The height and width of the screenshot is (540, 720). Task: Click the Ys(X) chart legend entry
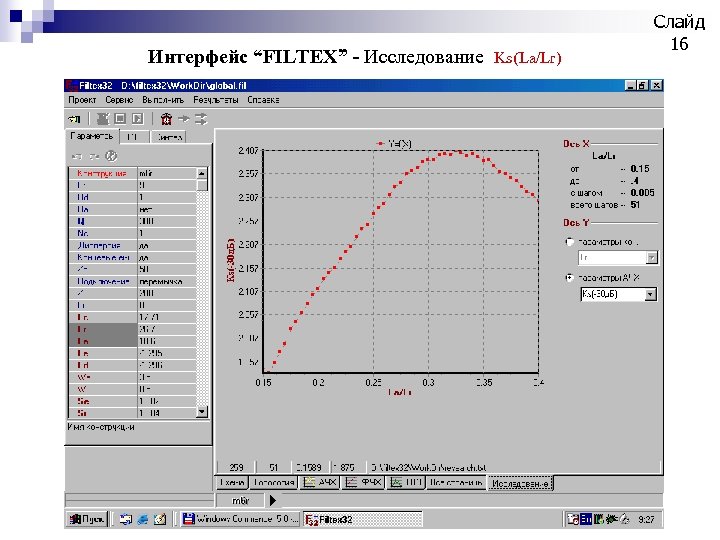394,144
